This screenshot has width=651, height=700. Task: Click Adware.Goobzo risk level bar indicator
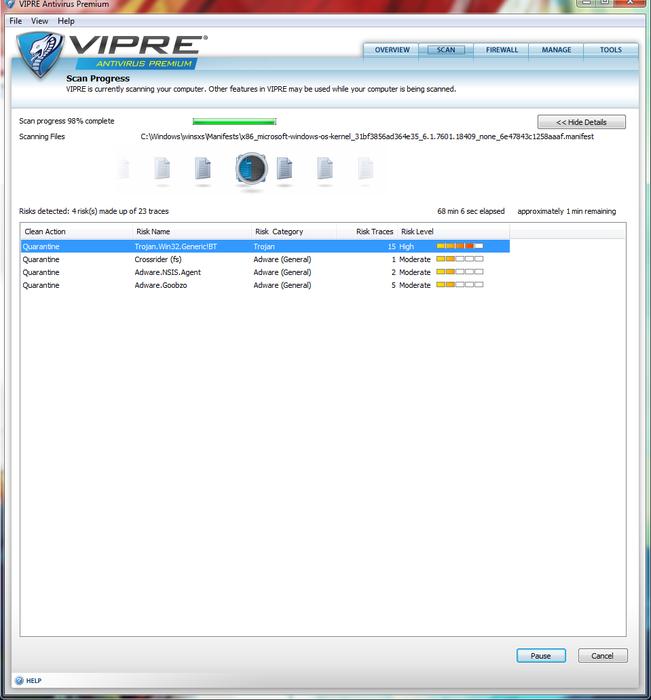tap(460, 285)
